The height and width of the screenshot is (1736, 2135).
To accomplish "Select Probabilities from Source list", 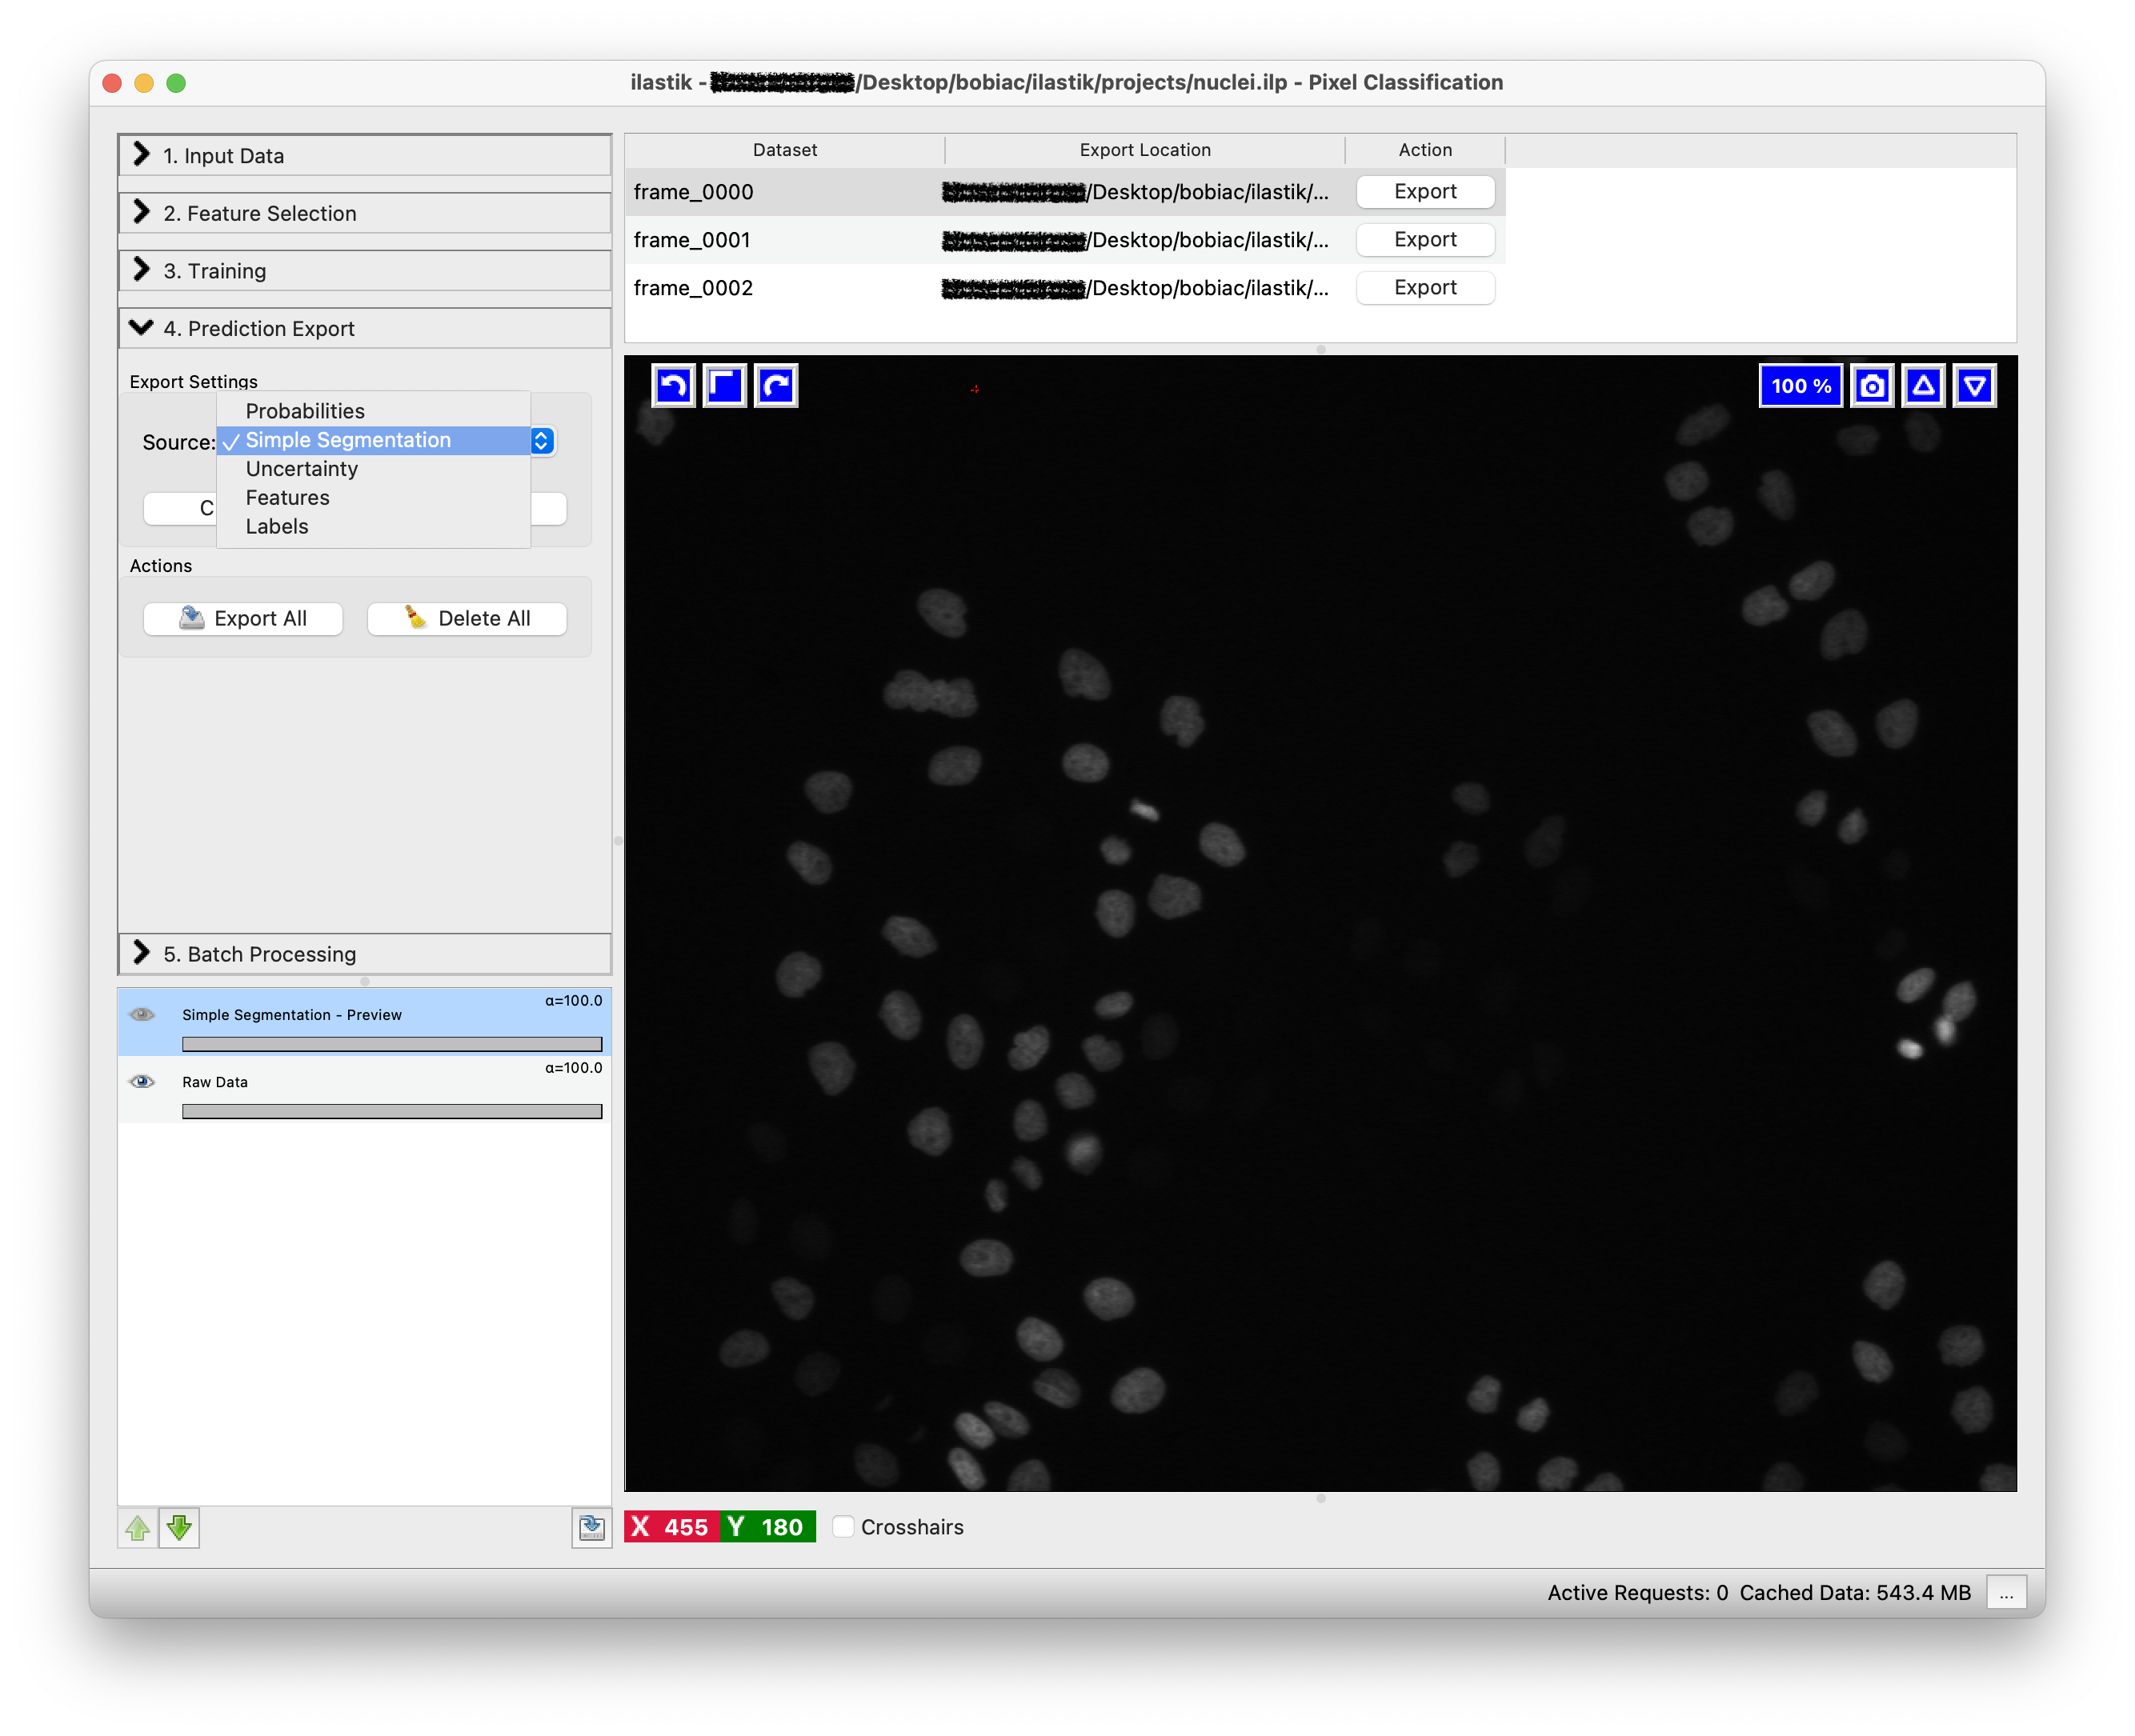I will click(x=305, y=411).
